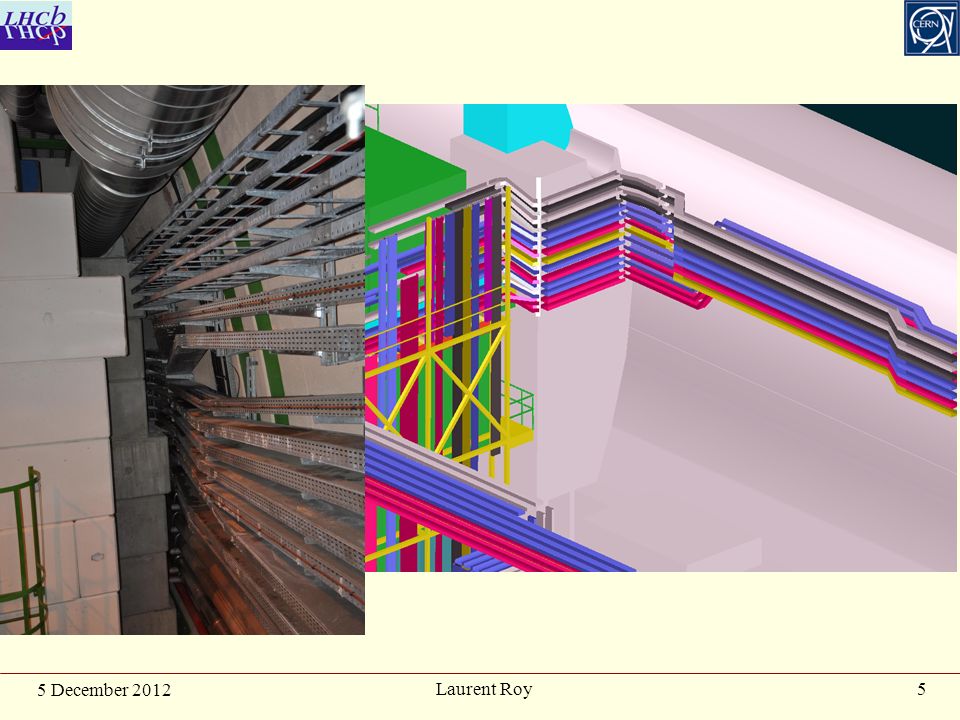Click the CERN logo
This screenshot has height=720, width=960.
coord(931,28)
